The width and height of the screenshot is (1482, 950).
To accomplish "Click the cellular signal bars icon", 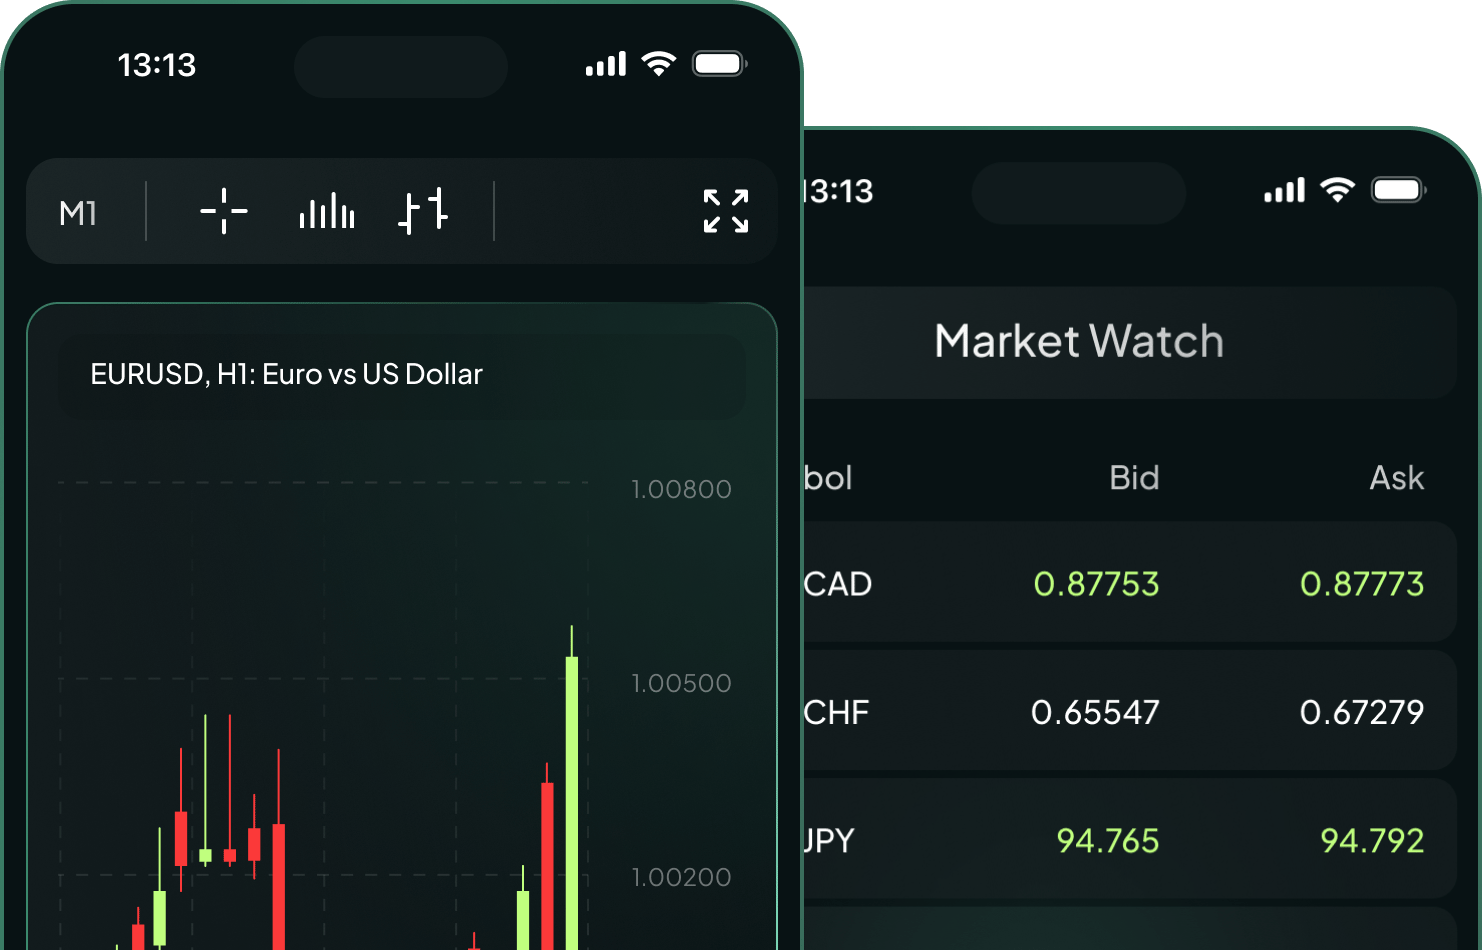I will [604, 63].
